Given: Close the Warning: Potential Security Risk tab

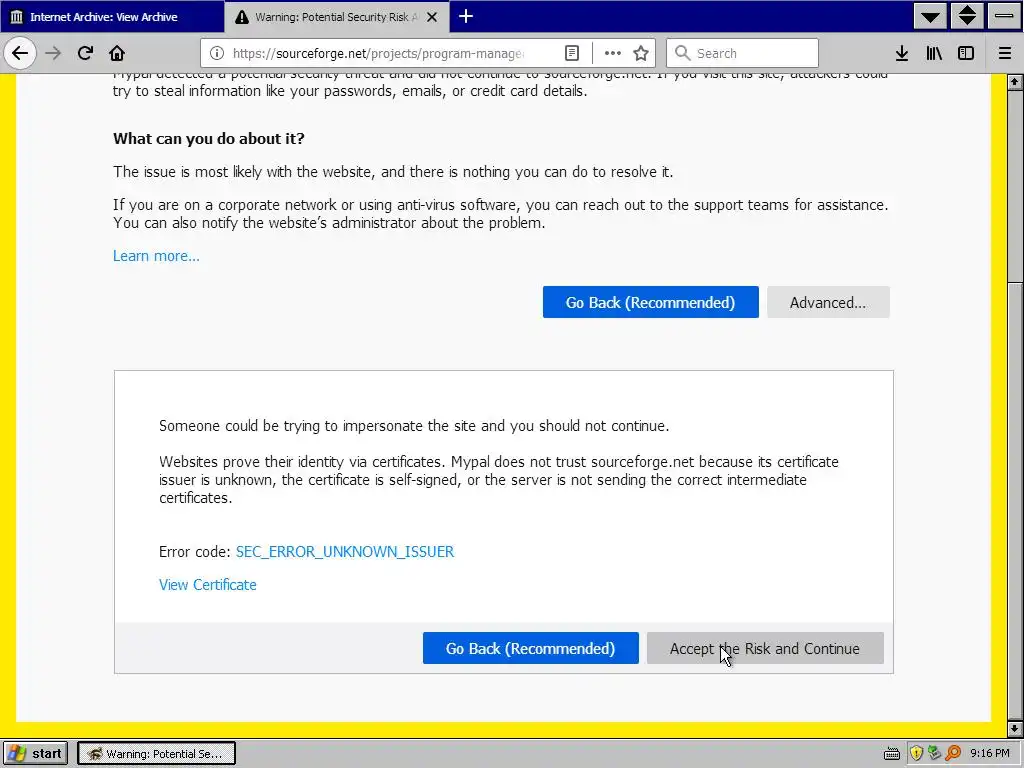Looking at the screenshot, I should (432, 17).
